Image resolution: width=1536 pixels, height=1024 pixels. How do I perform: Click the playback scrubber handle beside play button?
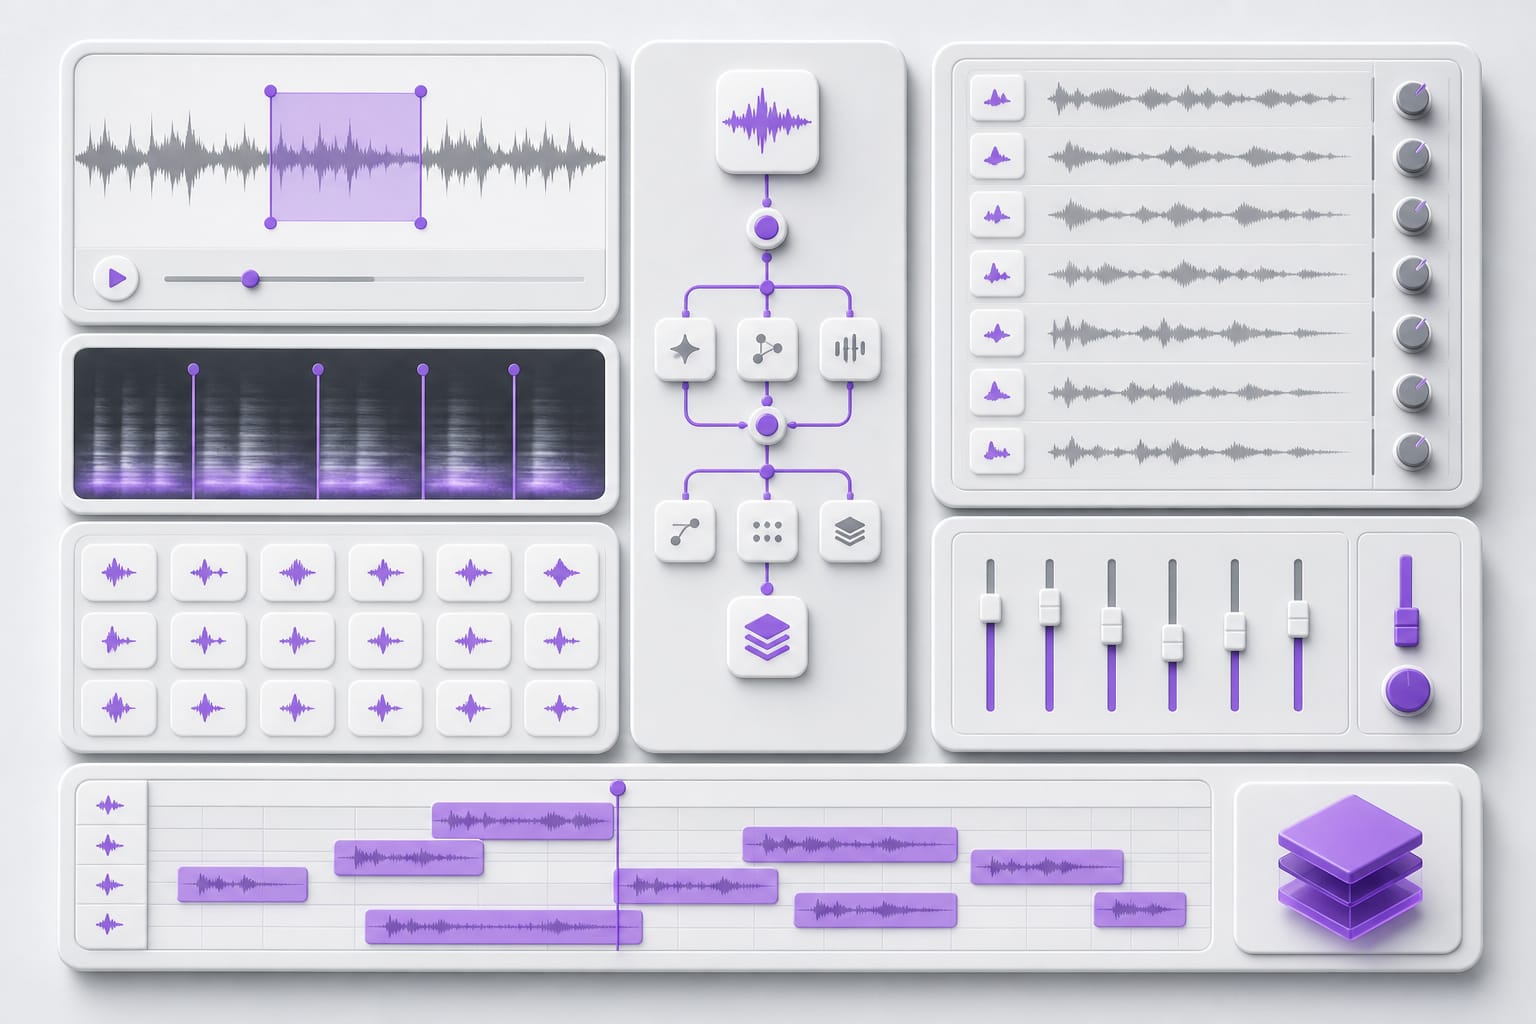click(x=251, y=279)
